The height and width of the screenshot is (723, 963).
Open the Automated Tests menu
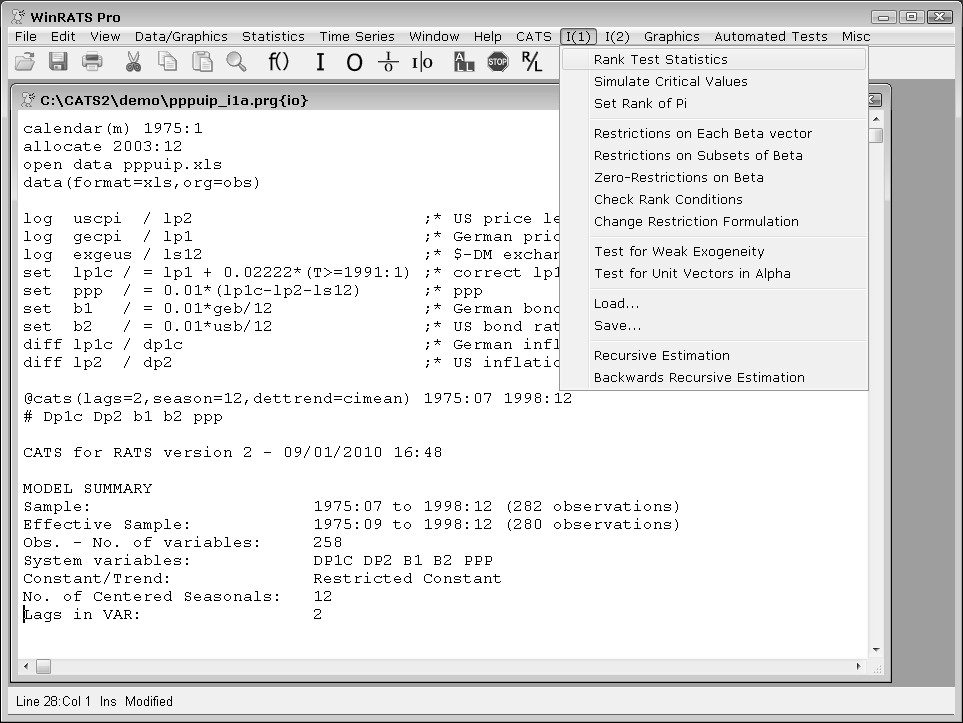pos(770,37)
